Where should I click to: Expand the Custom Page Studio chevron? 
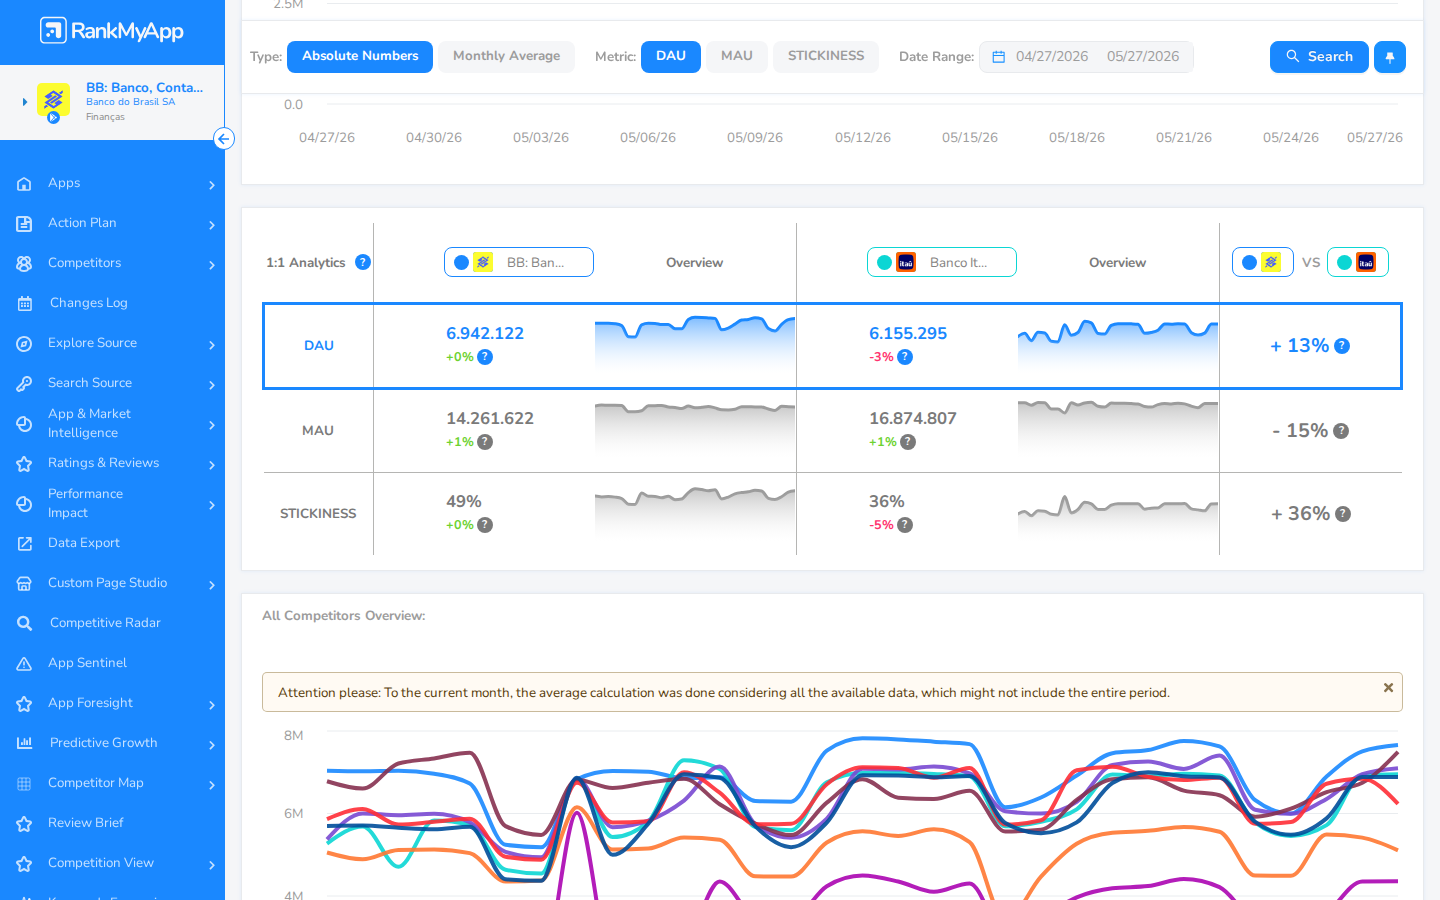click(212, 585)
